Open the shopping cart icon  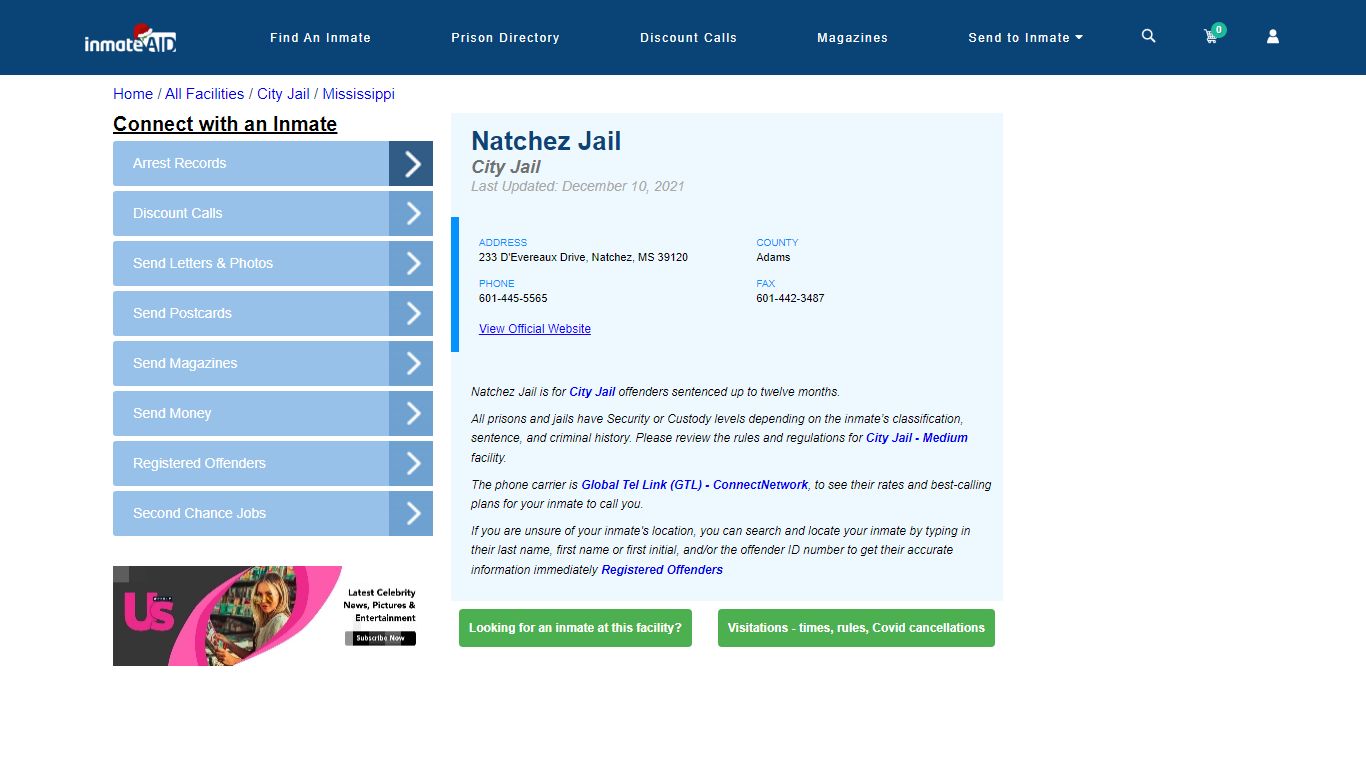[1212, 36]
